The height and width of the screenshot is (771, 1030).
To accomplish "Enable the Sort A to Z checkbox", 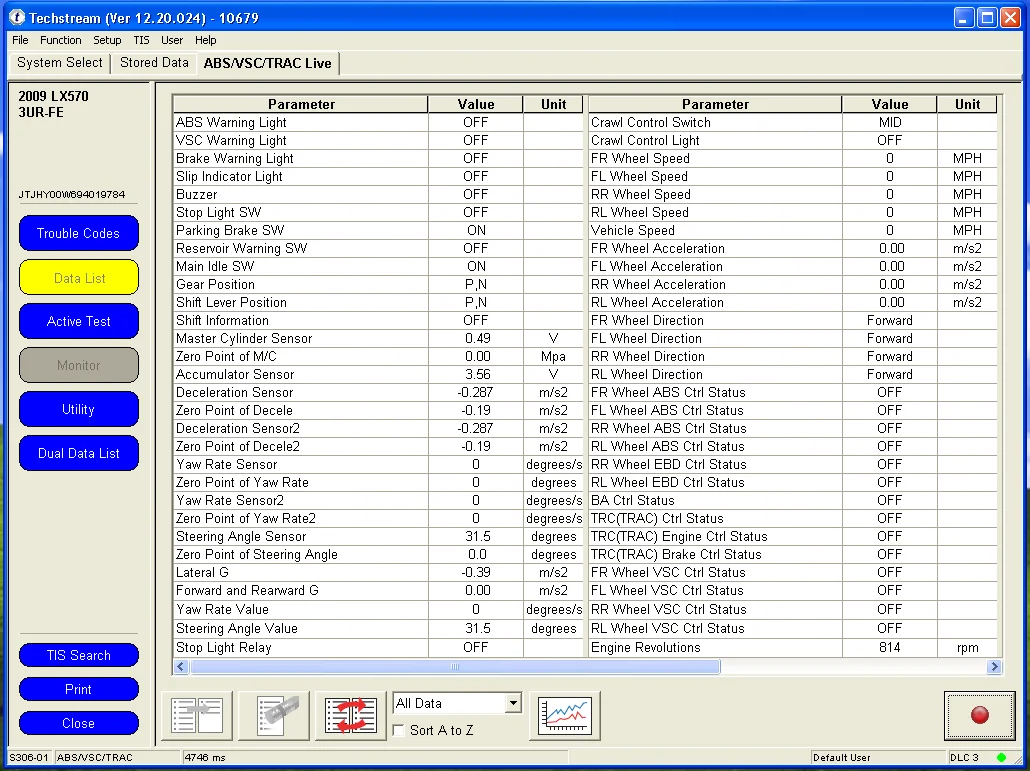I will (x=398, y=730).
